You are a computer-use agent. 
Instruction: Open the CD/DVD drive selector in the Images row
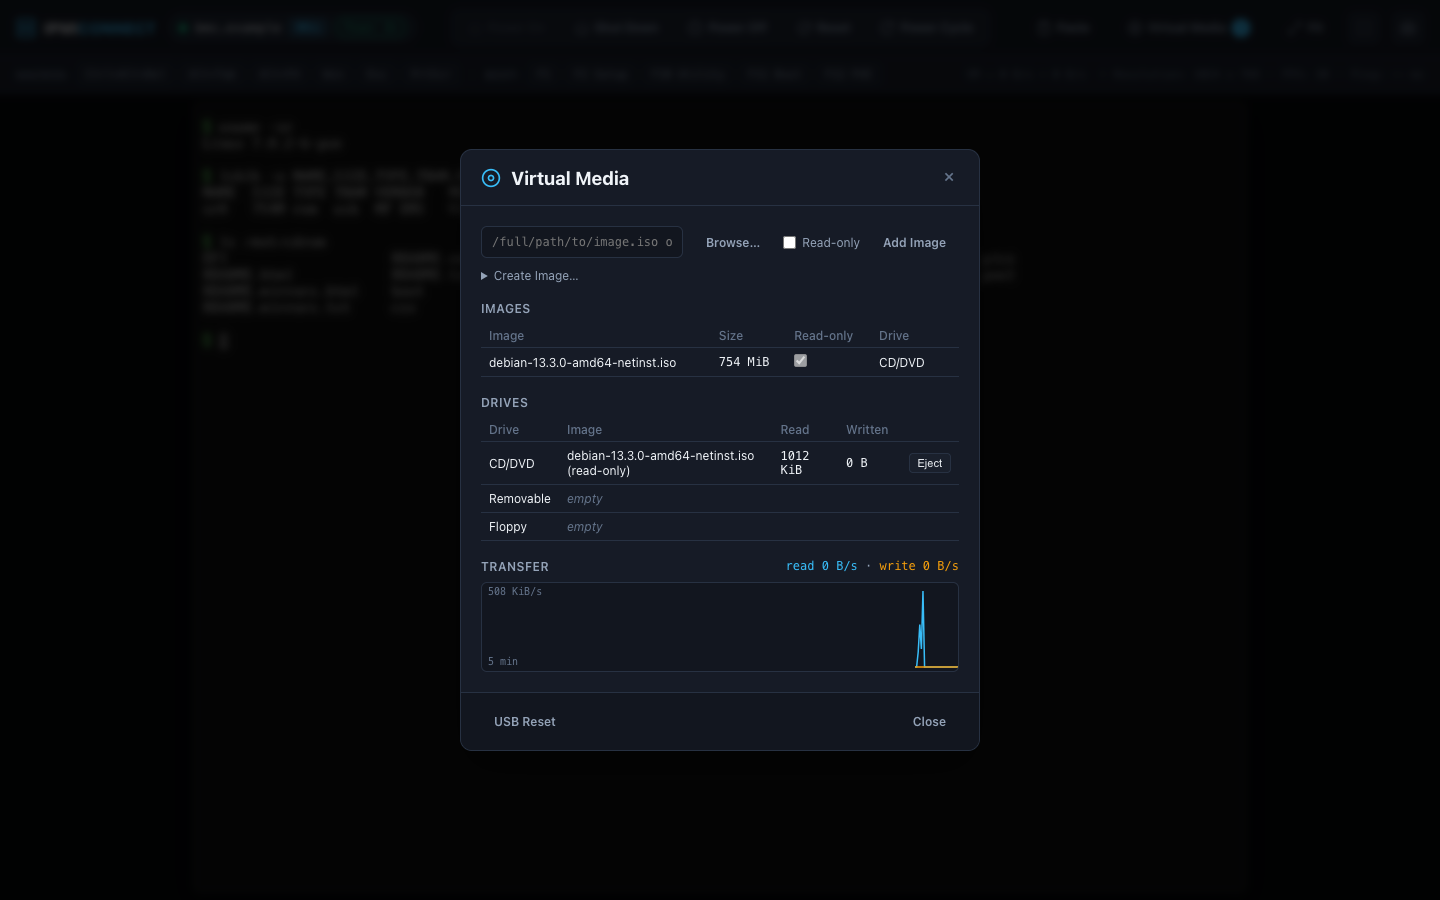(x=902, y=363)
